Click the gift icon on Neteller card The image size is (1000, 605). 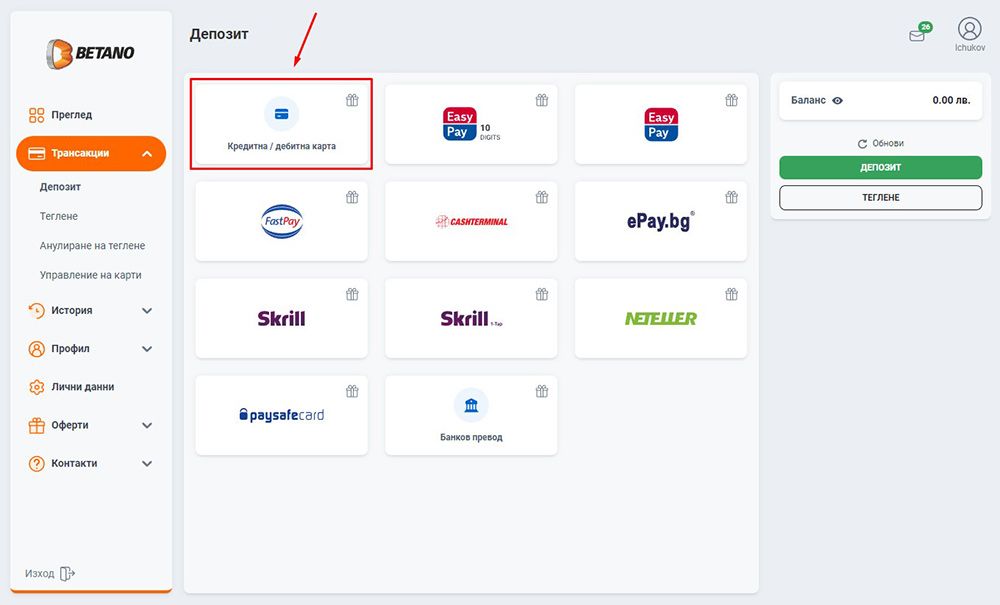pyautogui.click(x=732, y=294)
